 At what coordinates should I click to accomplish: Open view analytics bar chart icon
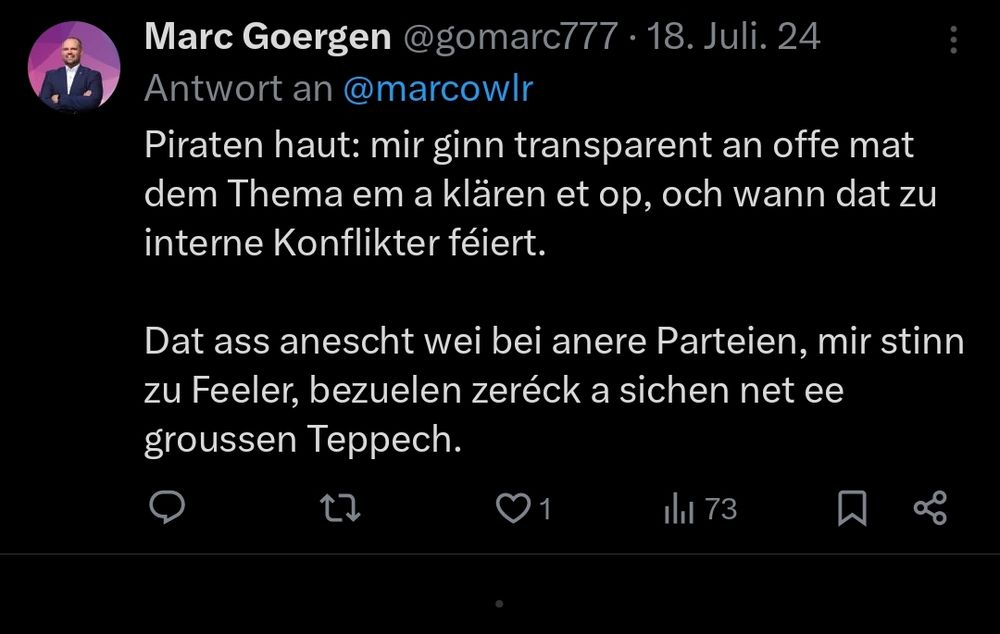pos(678,510)
